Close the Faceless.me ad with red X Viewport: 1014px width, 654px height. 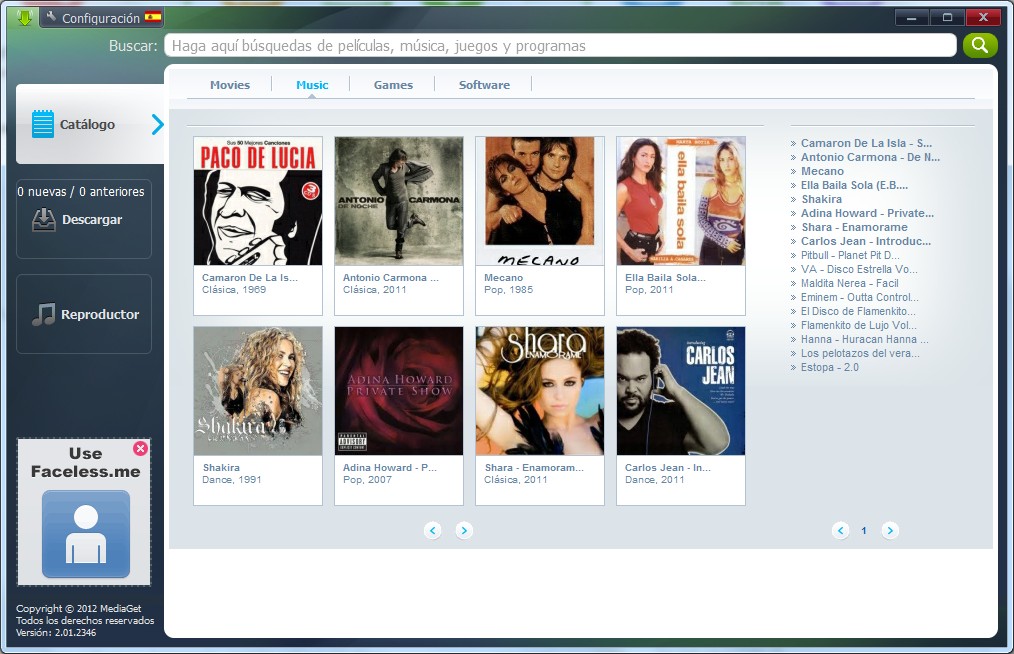click(x=140, y=448)
